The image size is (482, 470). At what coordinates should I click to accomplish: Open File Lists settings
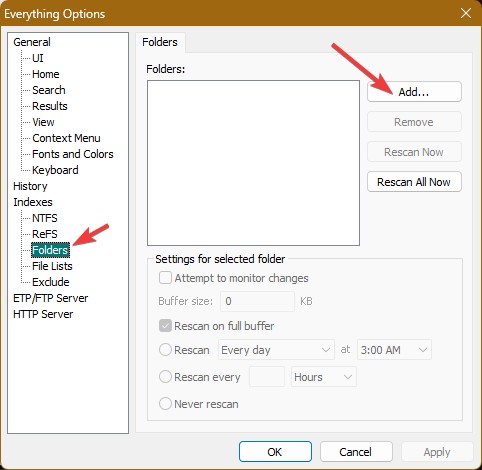tap(52, 266)
